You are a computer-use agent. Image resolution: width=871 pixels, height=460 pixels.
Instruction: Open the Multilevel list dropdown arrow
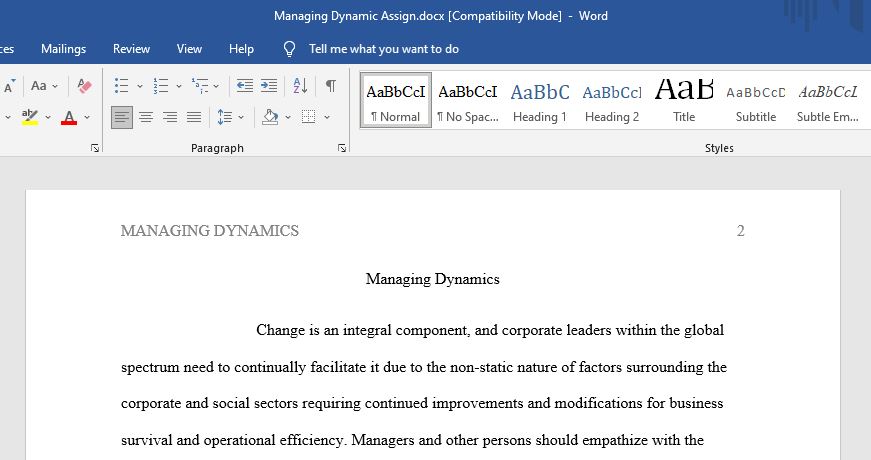216,86
